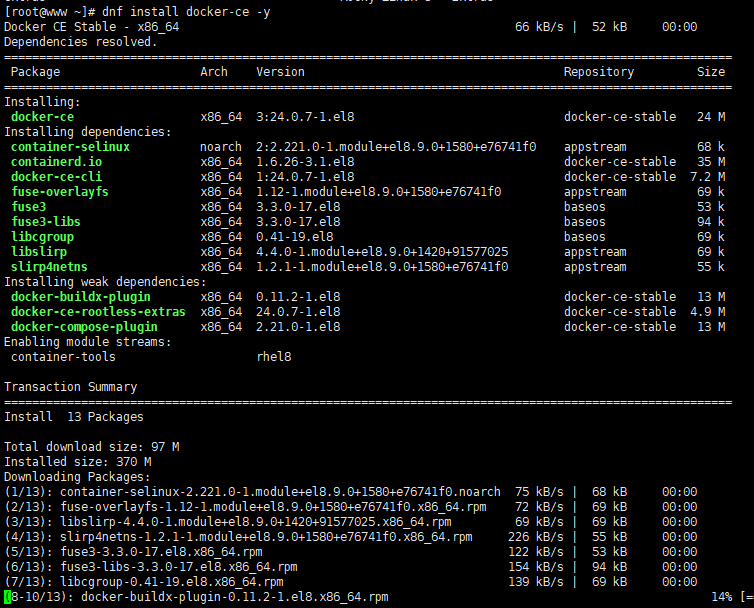Click the 'dnf install docker-ce -y' command text

pos(186,12)
